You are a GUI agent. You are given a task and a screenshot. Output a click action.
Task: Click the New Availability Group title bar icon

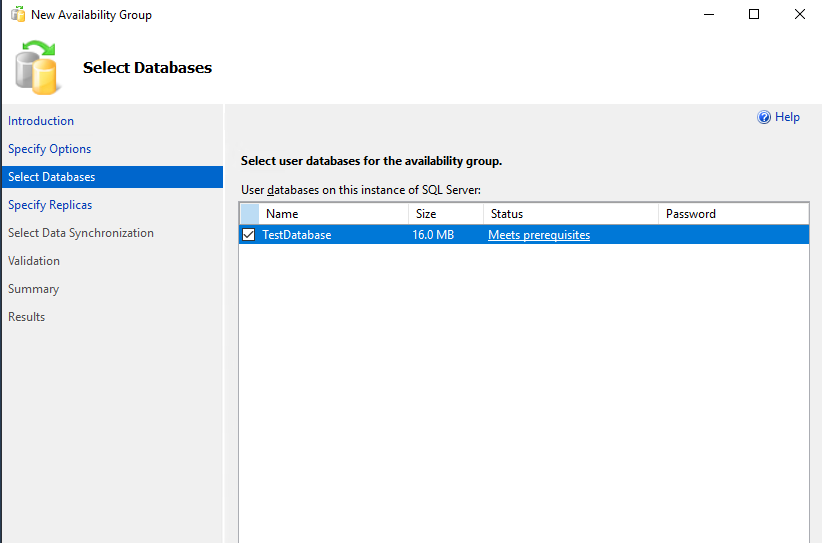click(x=18, y=15)
